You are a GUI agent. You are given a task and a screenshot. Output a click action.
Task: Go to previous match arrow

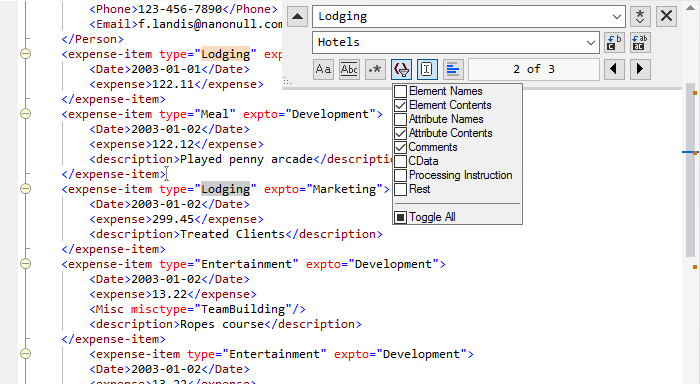pos(614,69)
